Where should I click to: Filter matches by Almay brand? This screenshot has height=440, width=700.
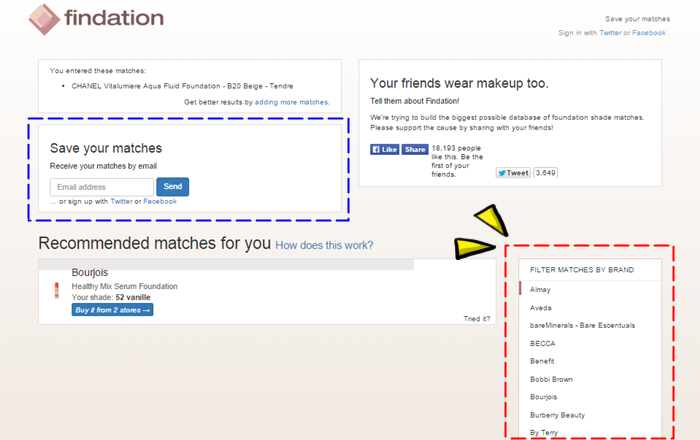(x=540, y=290)
